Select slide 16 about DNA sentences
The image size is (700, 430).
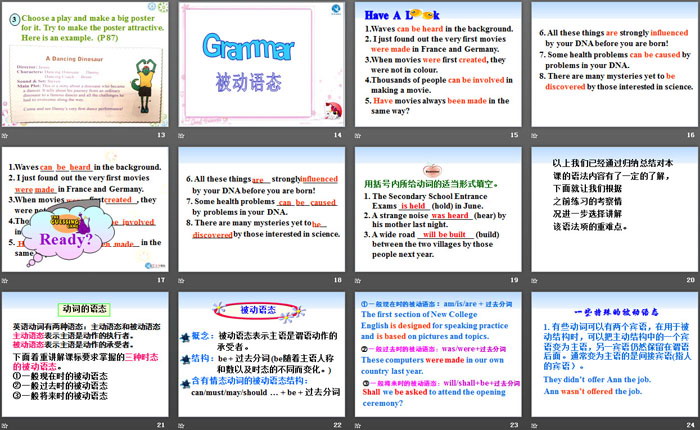point(612,62)
